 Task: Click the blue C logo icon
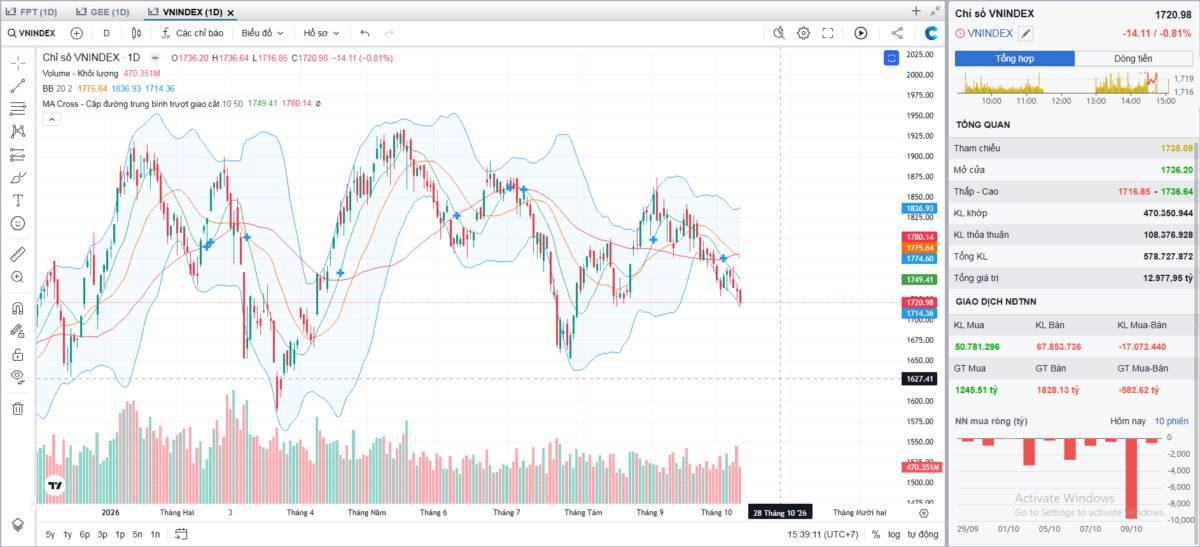tap(931, 33)
